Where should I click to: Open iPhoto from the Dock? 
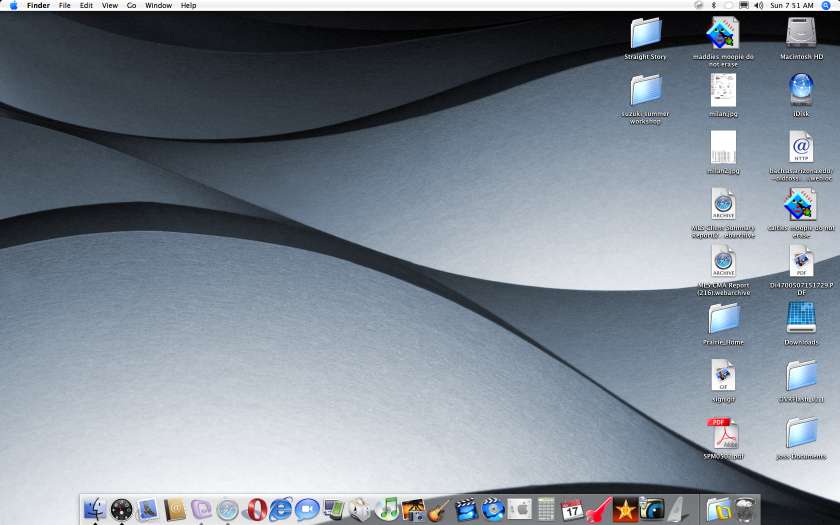pos(413,509)
